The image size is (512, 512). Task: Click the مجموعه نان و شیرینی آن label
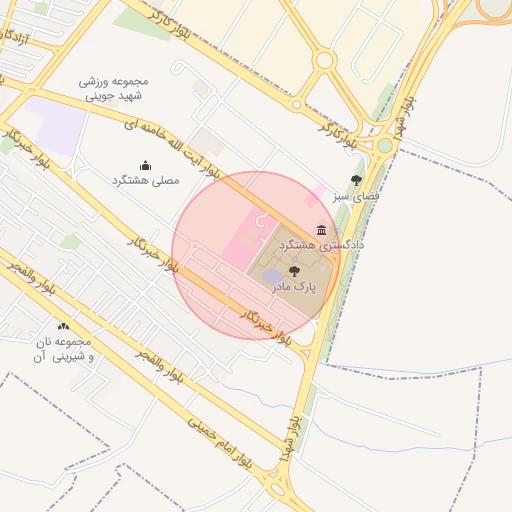63,350
